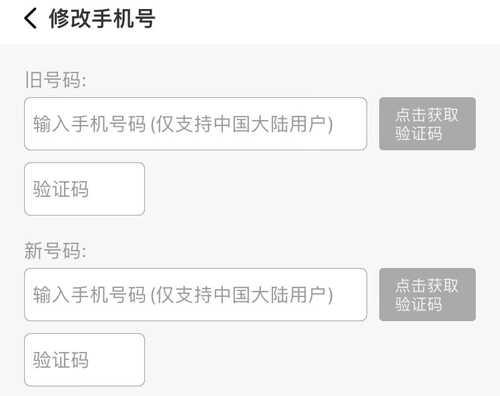The image size is (500, 396).
Task: Activate the gray button beside the 新号码 field
Action: [x=427, y=294]
